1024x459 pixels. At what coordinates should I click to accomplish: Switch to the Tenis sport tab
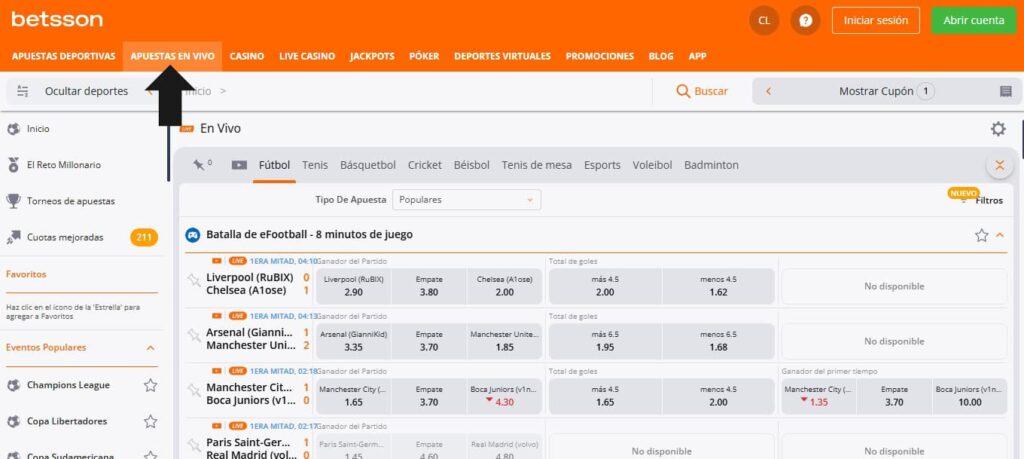click(315, 165)
